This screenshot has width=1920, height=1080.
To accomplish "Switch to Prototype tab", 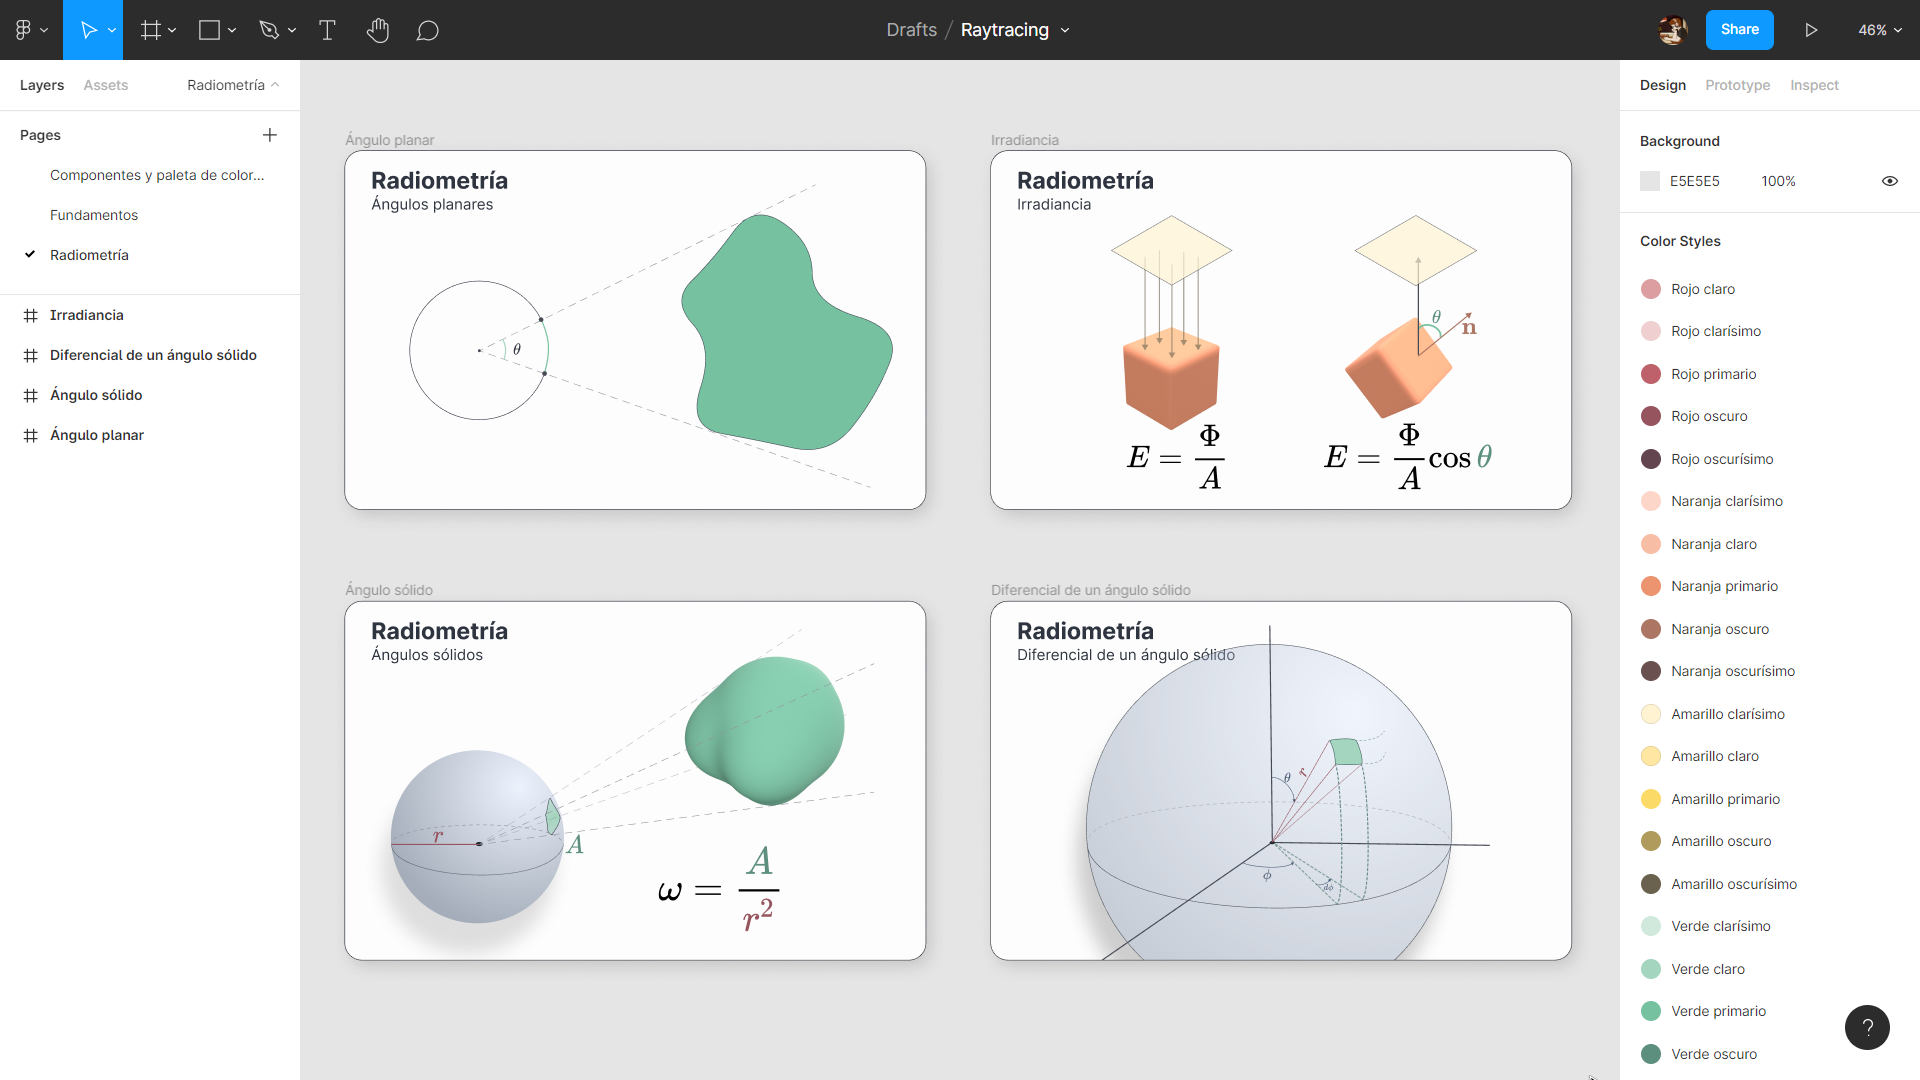I will click(1738, 84).
